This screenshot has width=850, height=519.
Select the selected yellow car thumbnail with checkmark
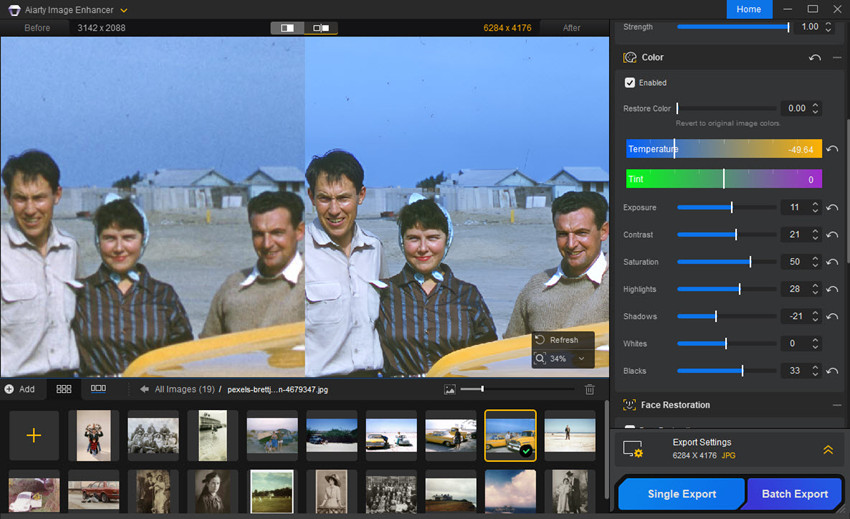point(510,435)
